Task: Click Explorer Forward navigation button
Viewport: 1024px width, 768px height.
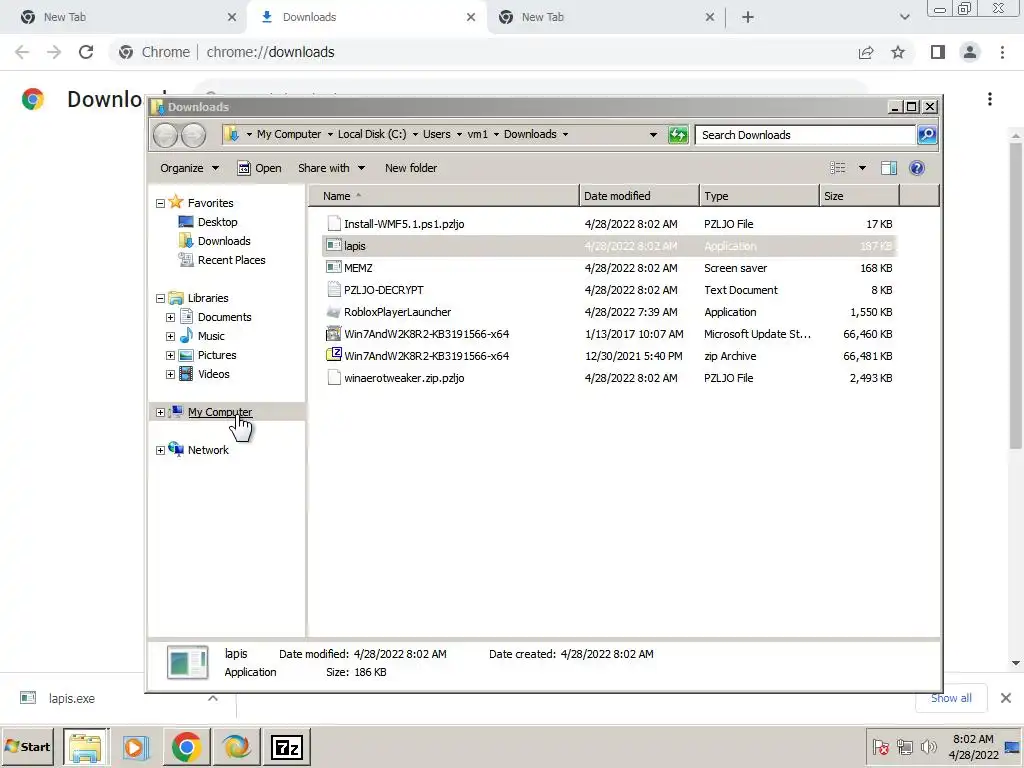Action: [193, 135]
